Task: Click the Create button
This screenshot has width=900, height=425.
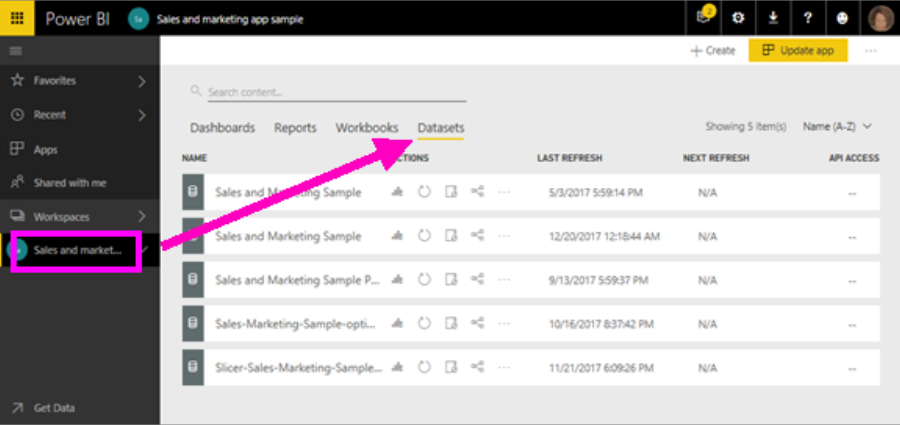Action: coord(712,51)
